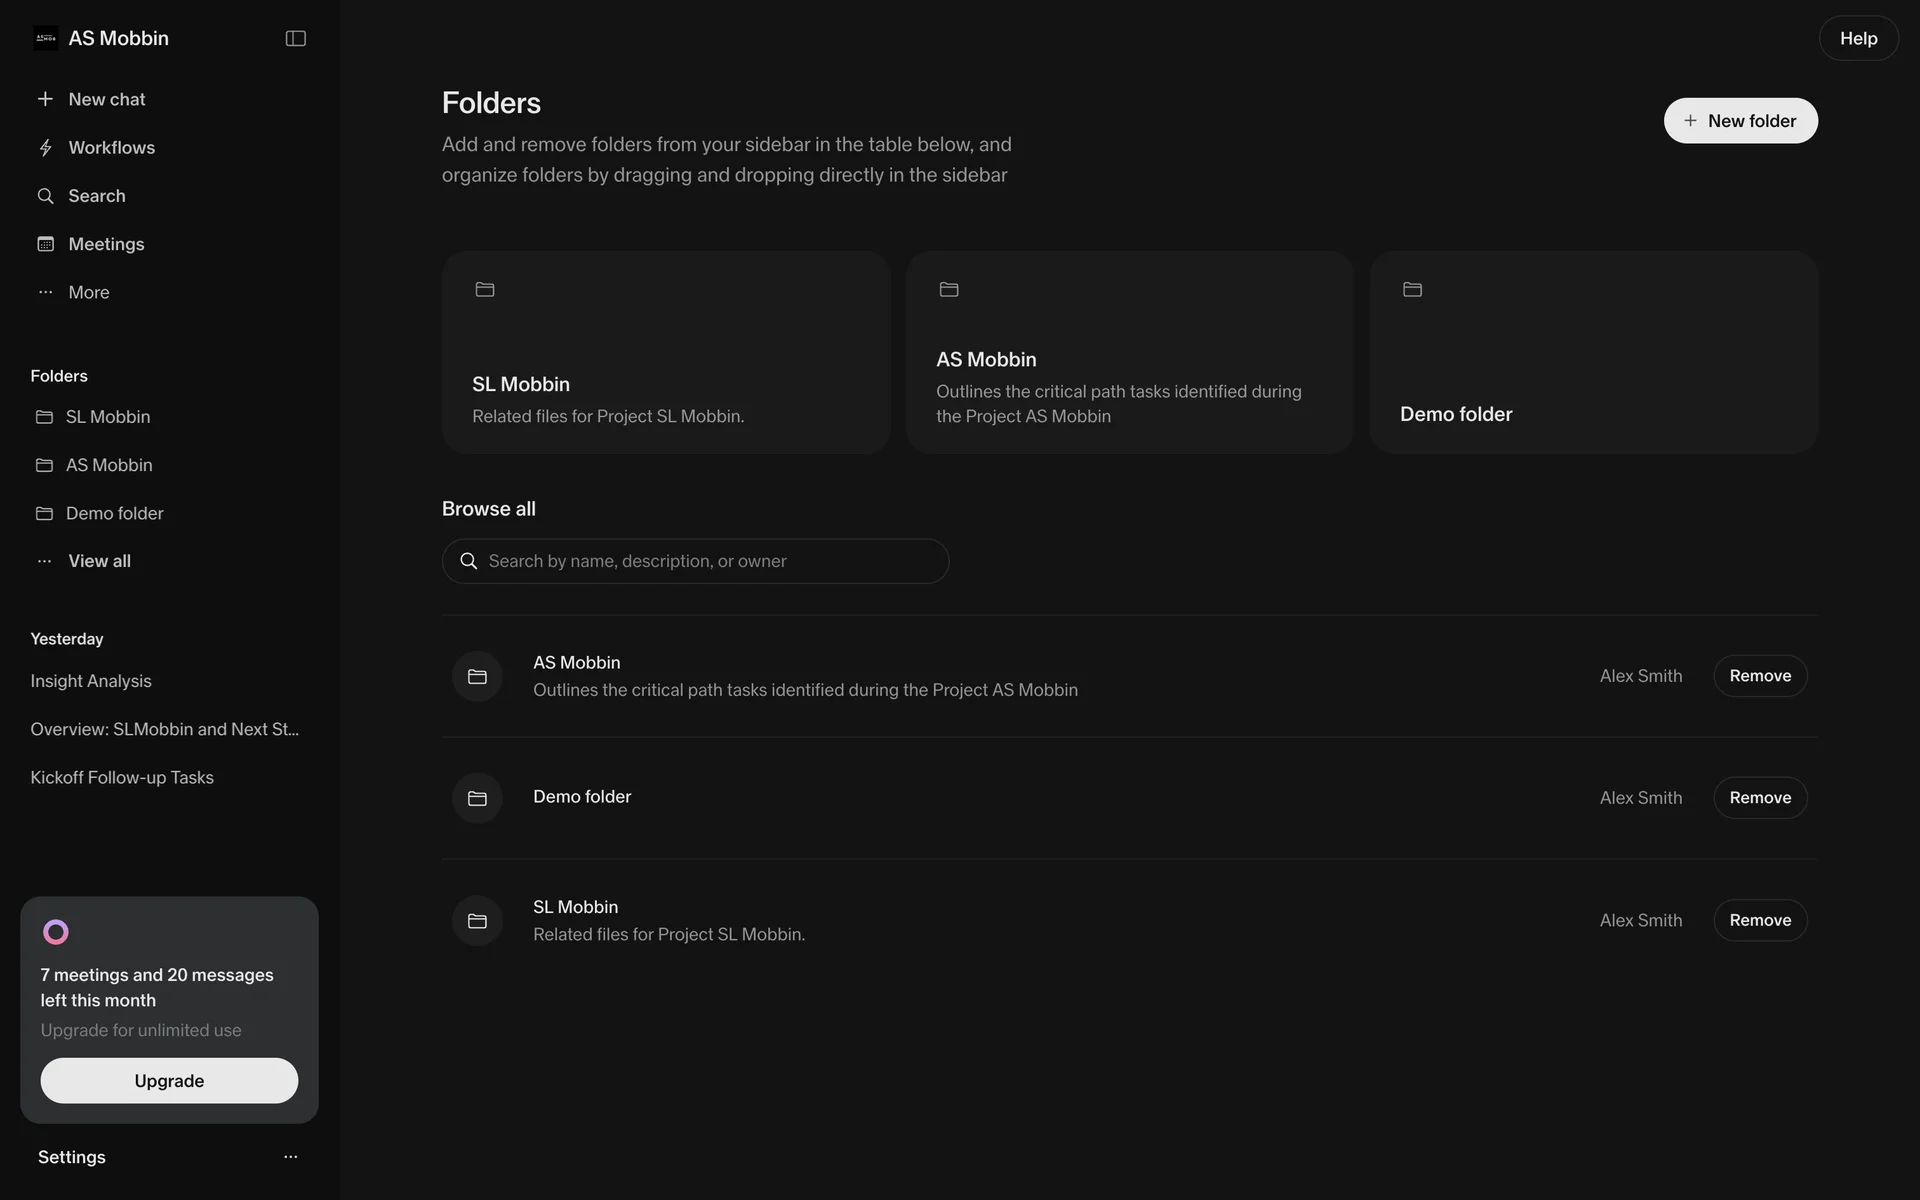Screen dimensions: 1920x1200
Task: Open Workflows via the lightning bolt icon
Action: click(x=45, y=148)
